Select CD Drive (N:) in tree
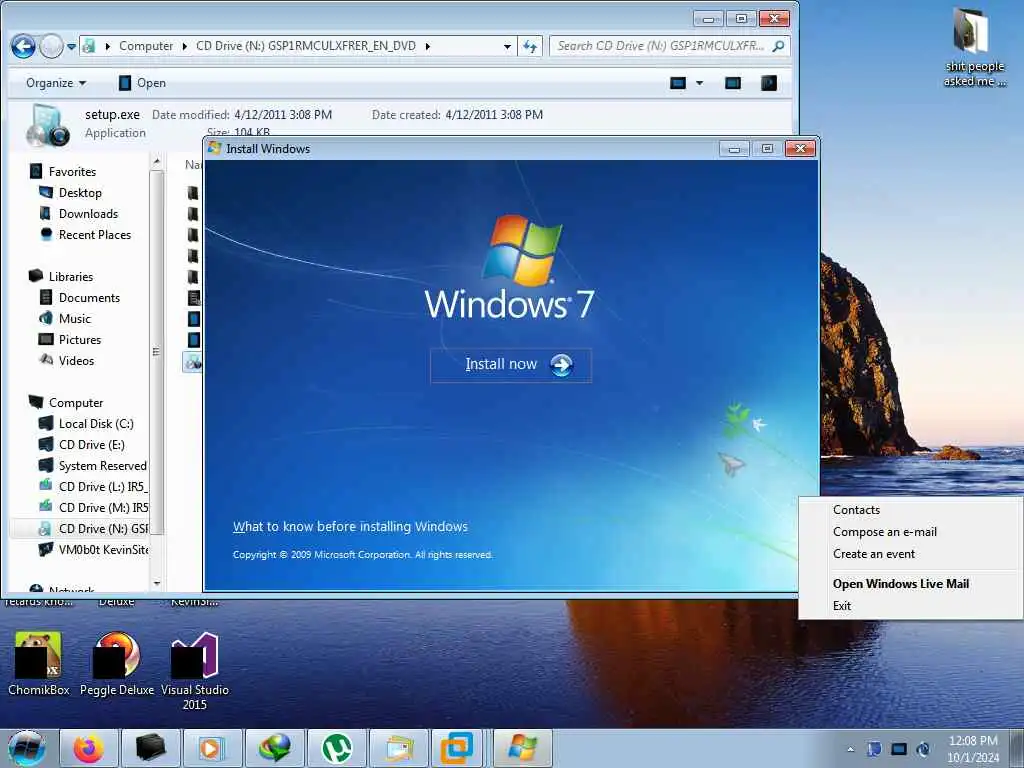This screenshot has width=1024, height=768. pyautogui.click(x=103, y=528)
